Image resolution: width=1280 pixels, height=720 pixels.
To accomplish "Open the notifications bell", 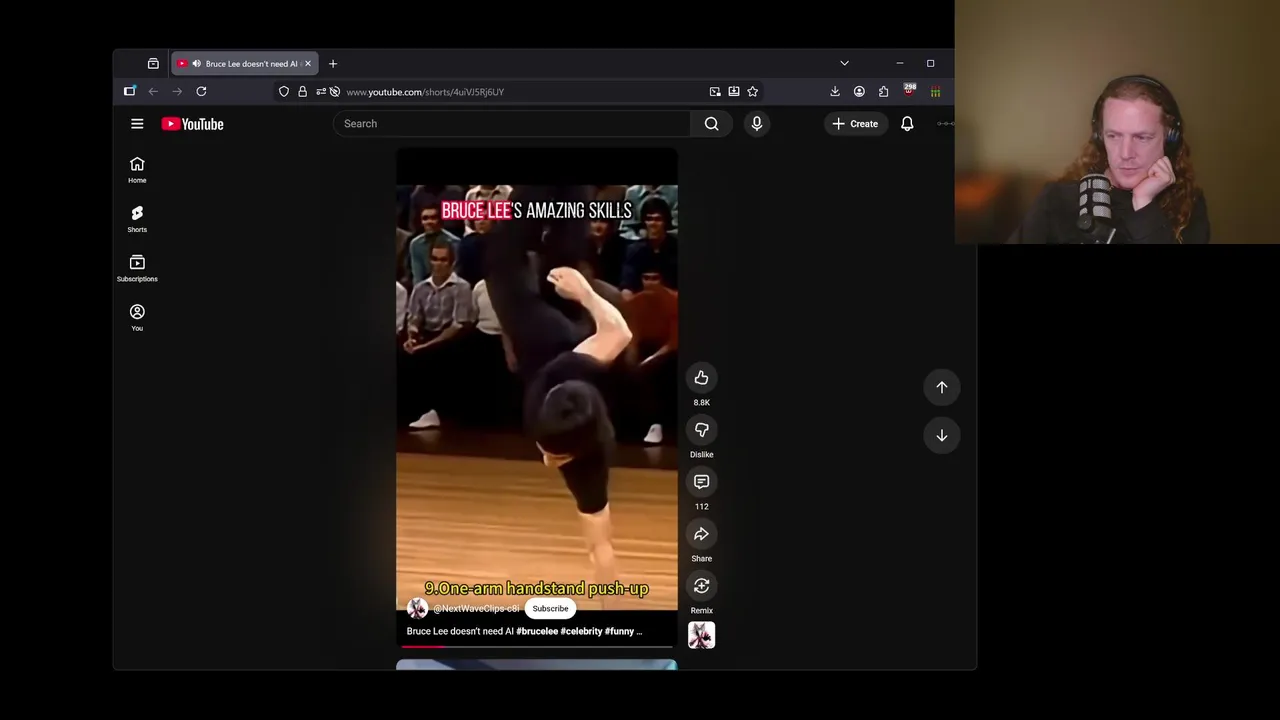I will [907, 124].
